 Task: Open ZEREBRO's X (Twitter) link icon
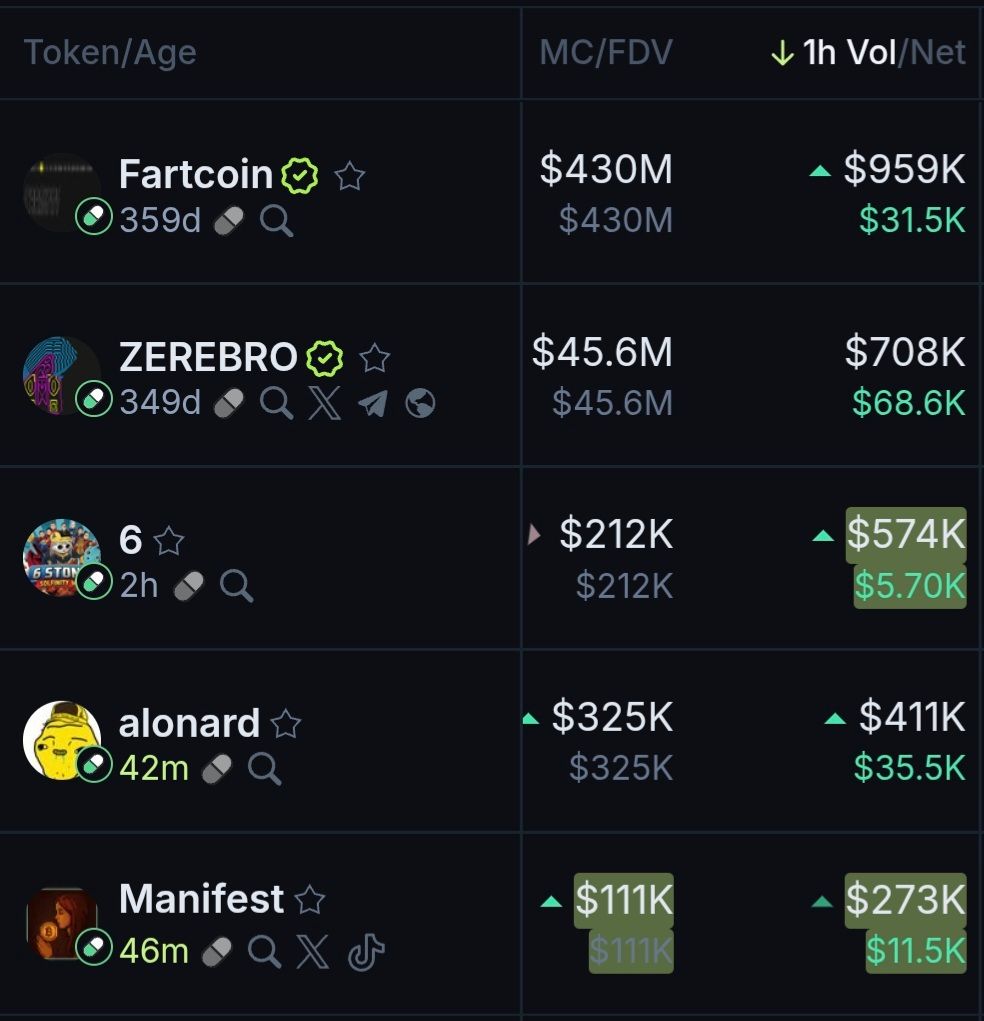pyautogui.click(x=324, y=403)
